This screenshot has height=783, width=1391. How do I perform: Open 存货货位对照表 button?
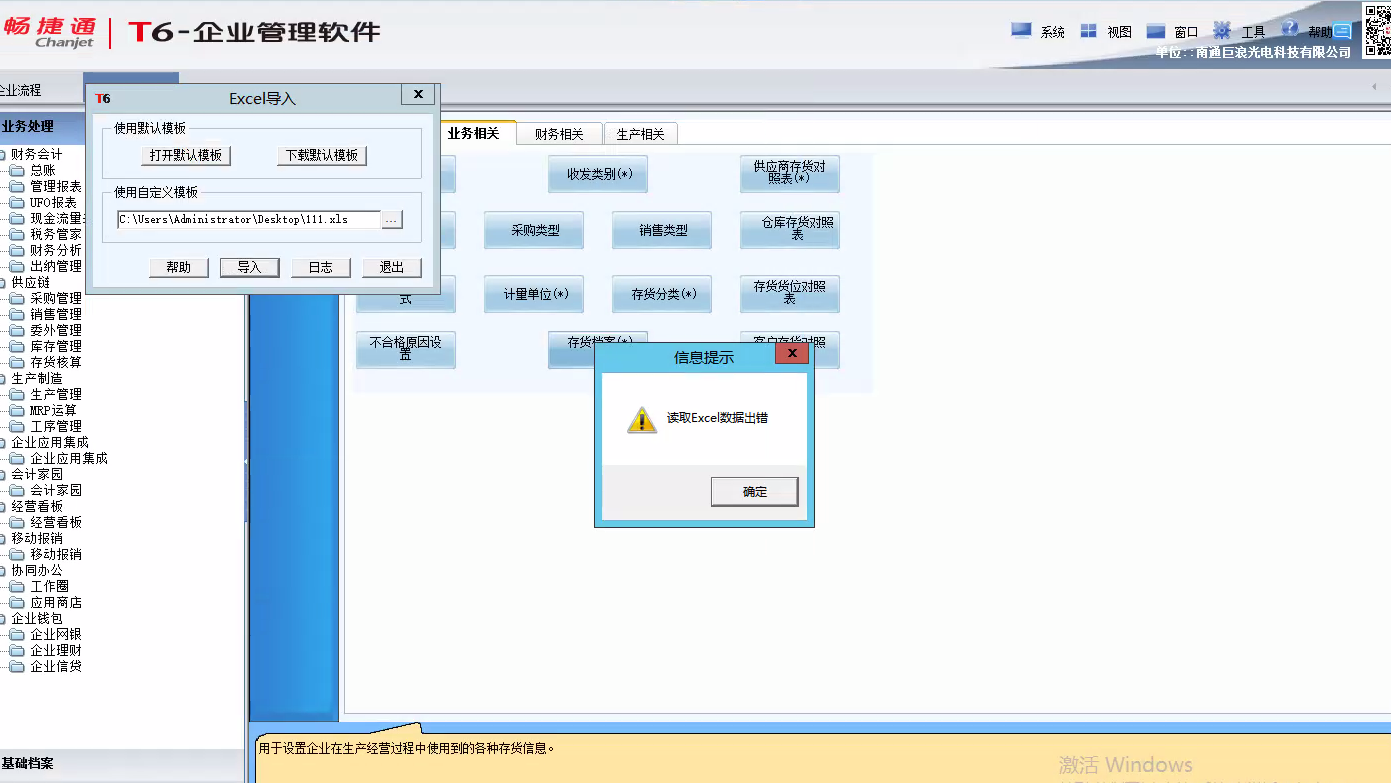790,294
